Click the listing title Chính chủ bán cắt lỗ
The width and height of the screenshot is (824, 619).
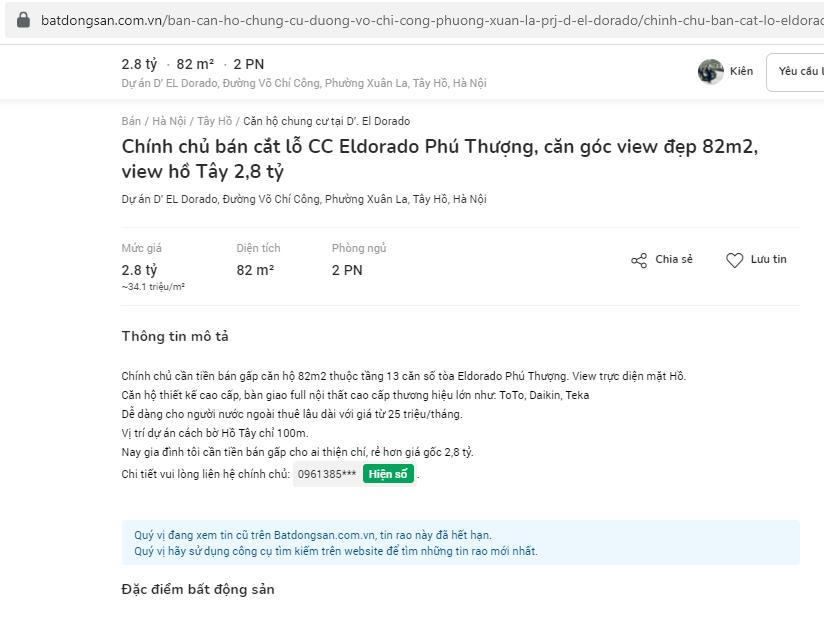pos(440,159)
